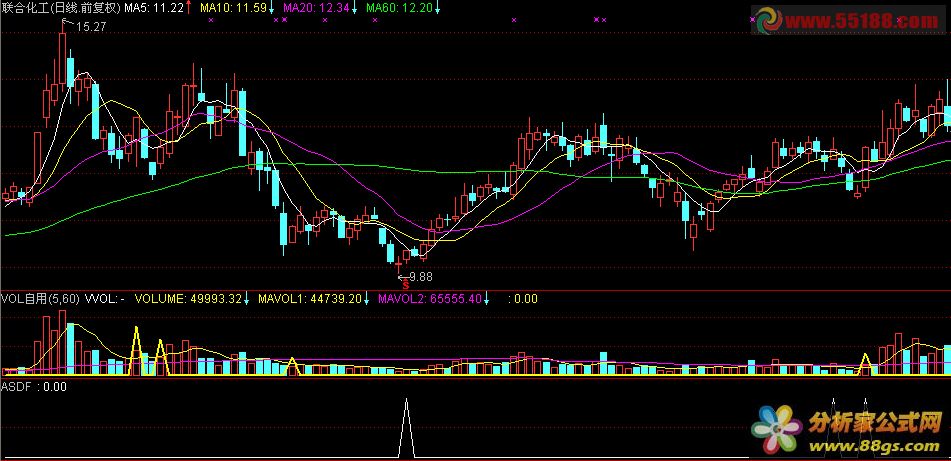Click the red up arrow after MA5
The height and width of the screenshot is (461, 951).
pos(189,7)
